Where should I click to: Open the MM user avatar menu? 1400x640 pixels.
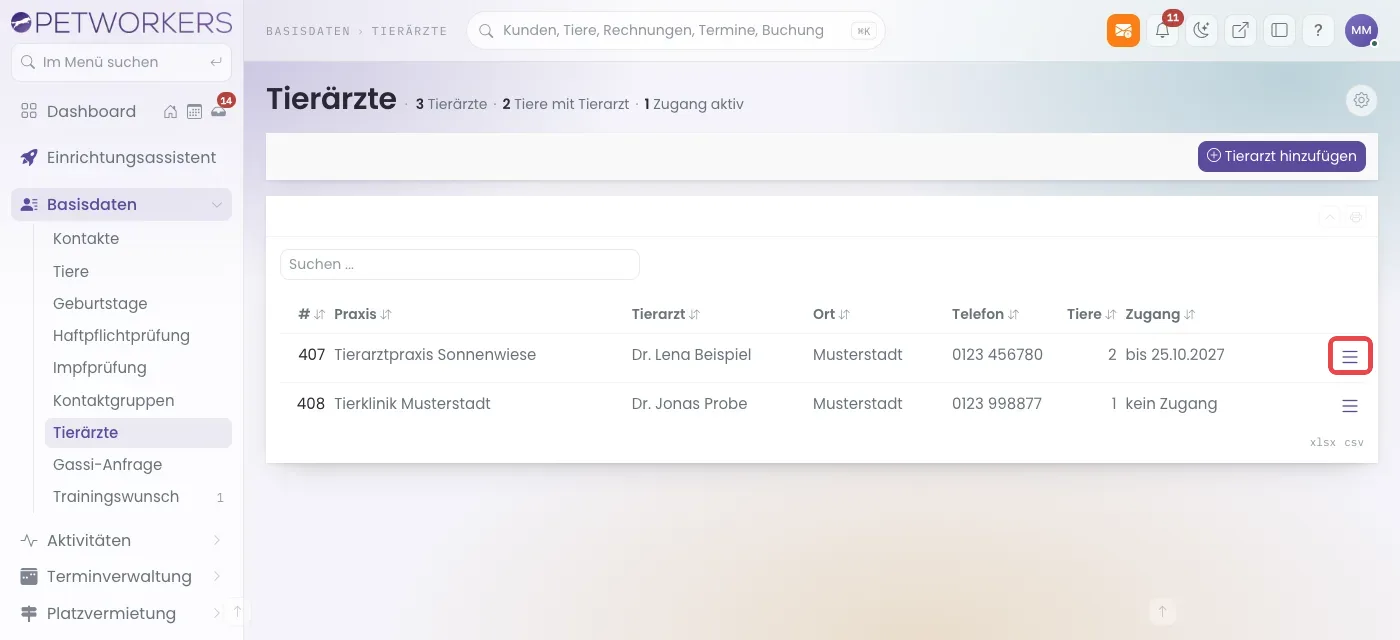coord(1361,30)
